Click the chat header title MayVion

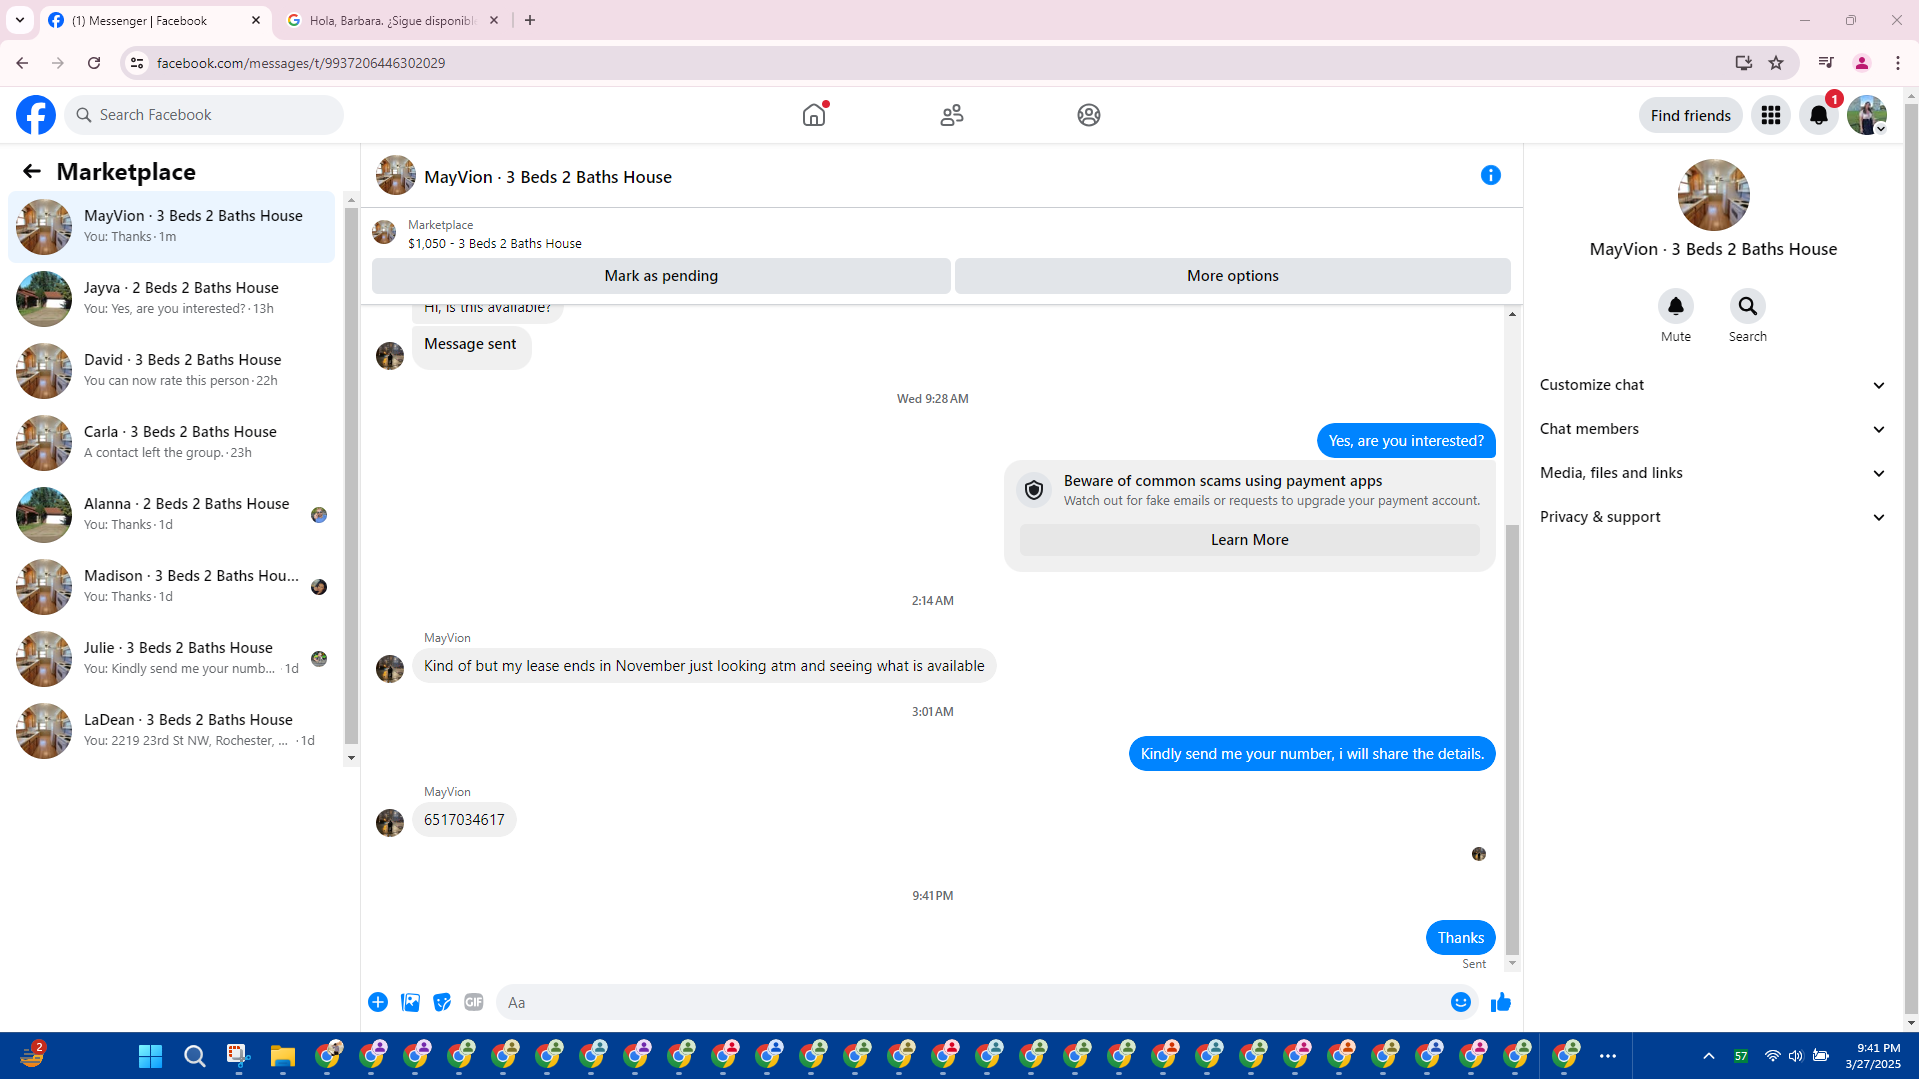click(548, 177)
